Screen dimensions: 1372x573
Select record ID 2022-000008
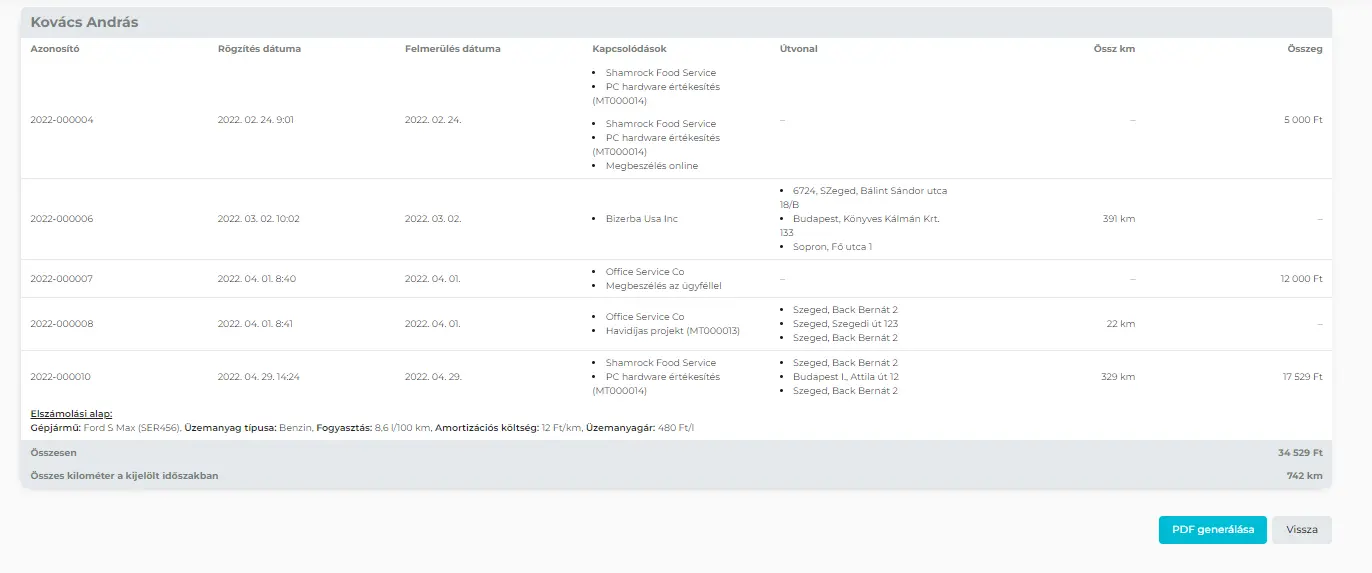tap(62, 324)
